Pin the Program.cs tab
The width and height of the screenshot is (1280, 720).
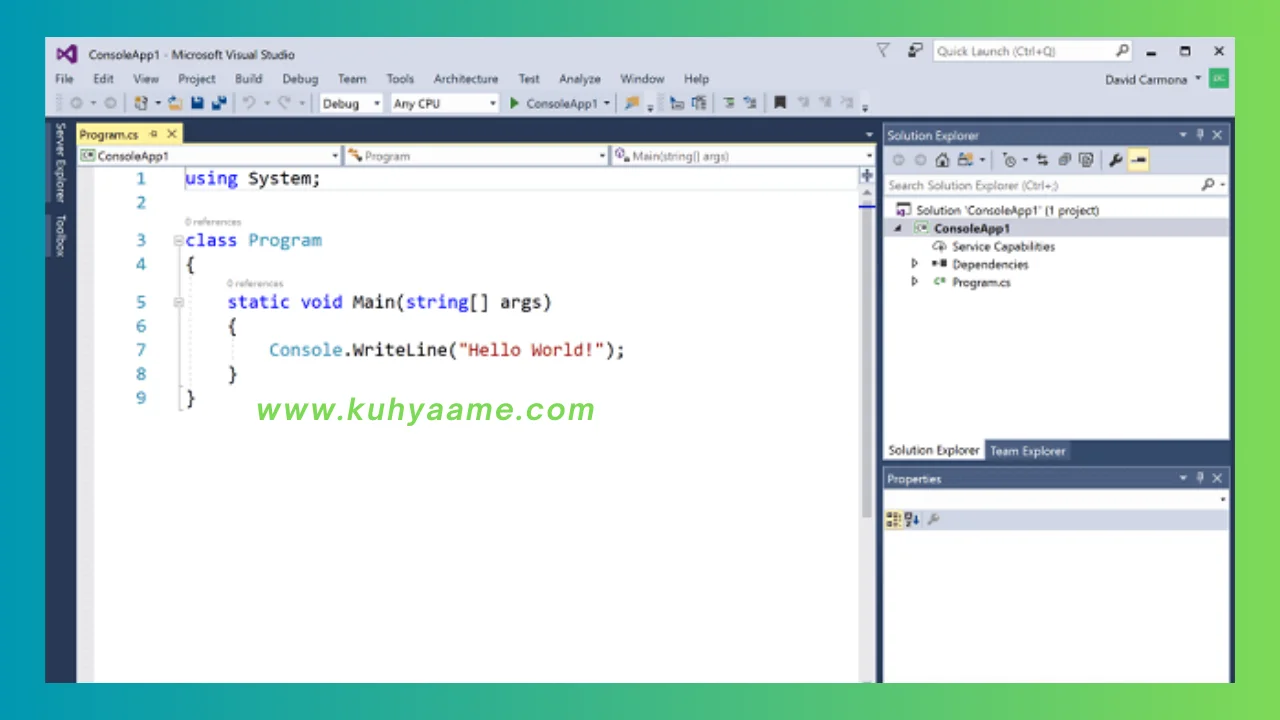click(x=154, y=134)
